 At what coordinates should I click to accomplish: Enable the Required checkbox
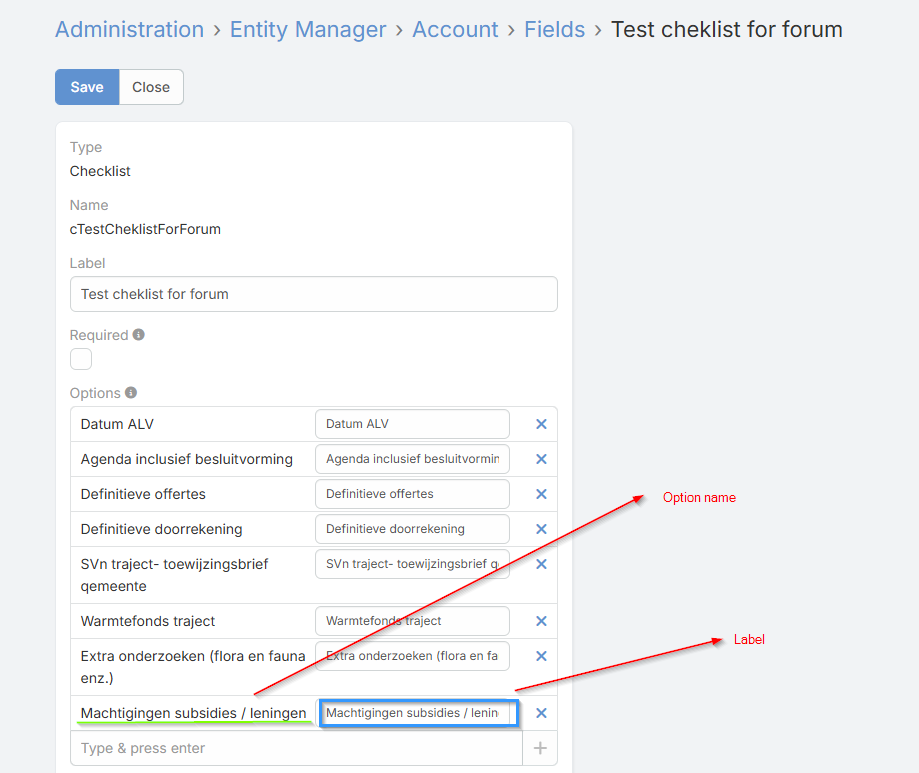tap(81, 359)
